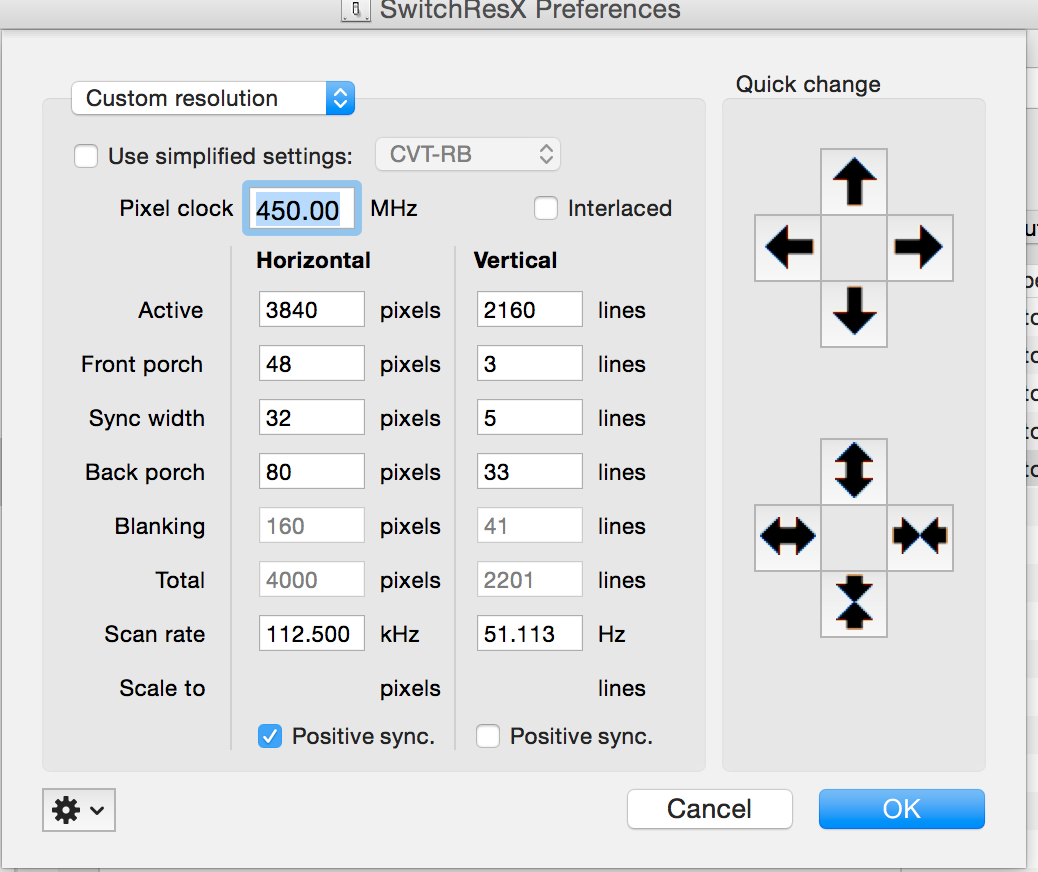Click vertical Front porch field 3
This screenshot has height=872, width=1038.
tap(530, 363)
